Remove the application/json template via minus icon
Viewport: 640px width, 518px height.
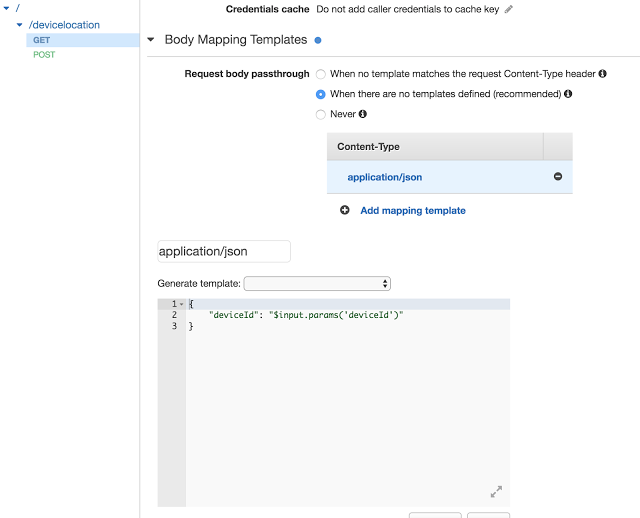558,177
